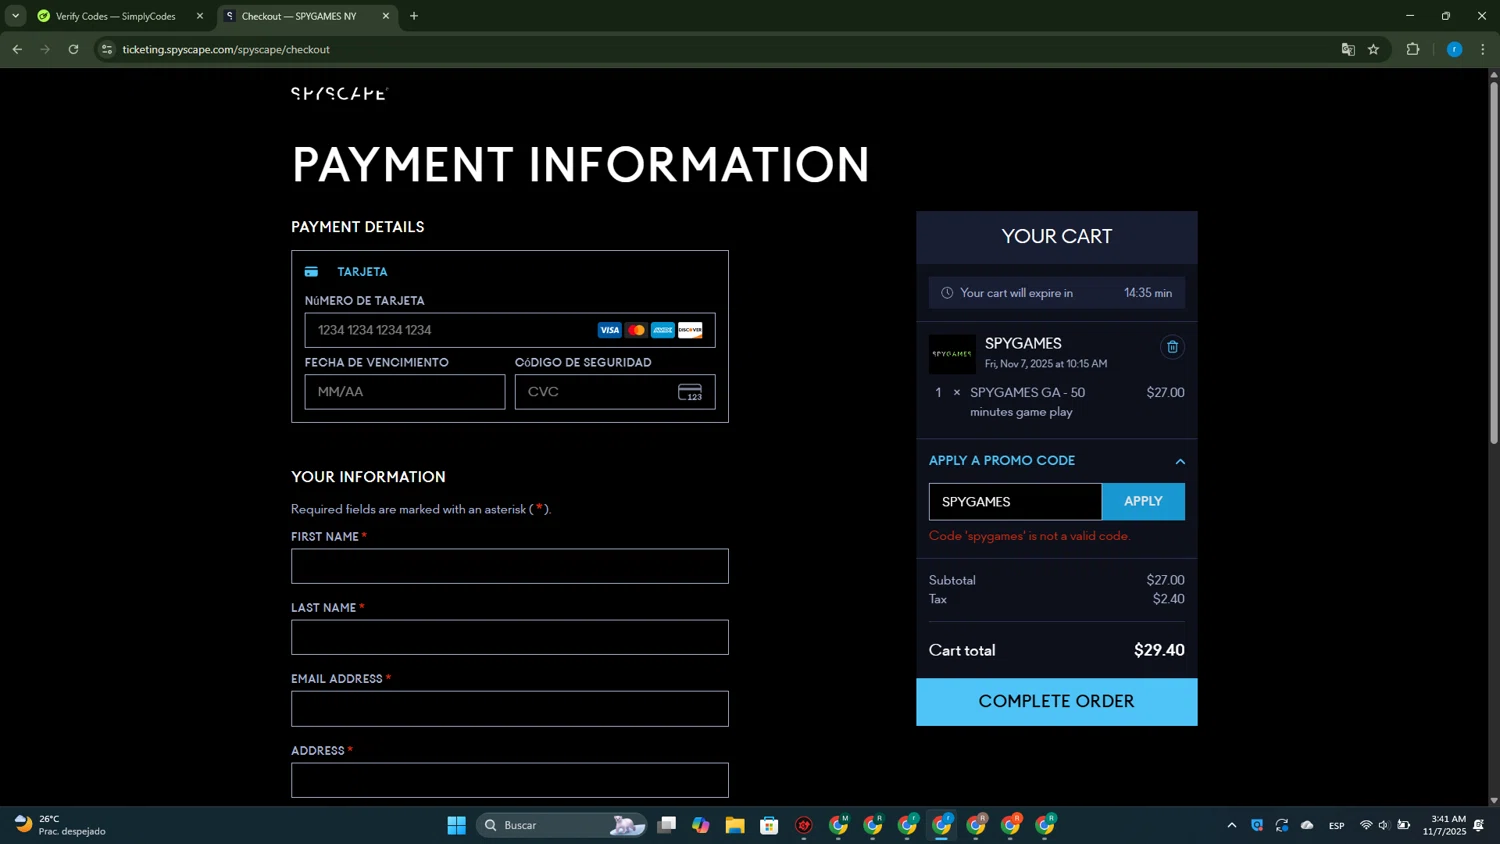Open the Windows Start menu
1500x844 pixels.
point(456,825)
